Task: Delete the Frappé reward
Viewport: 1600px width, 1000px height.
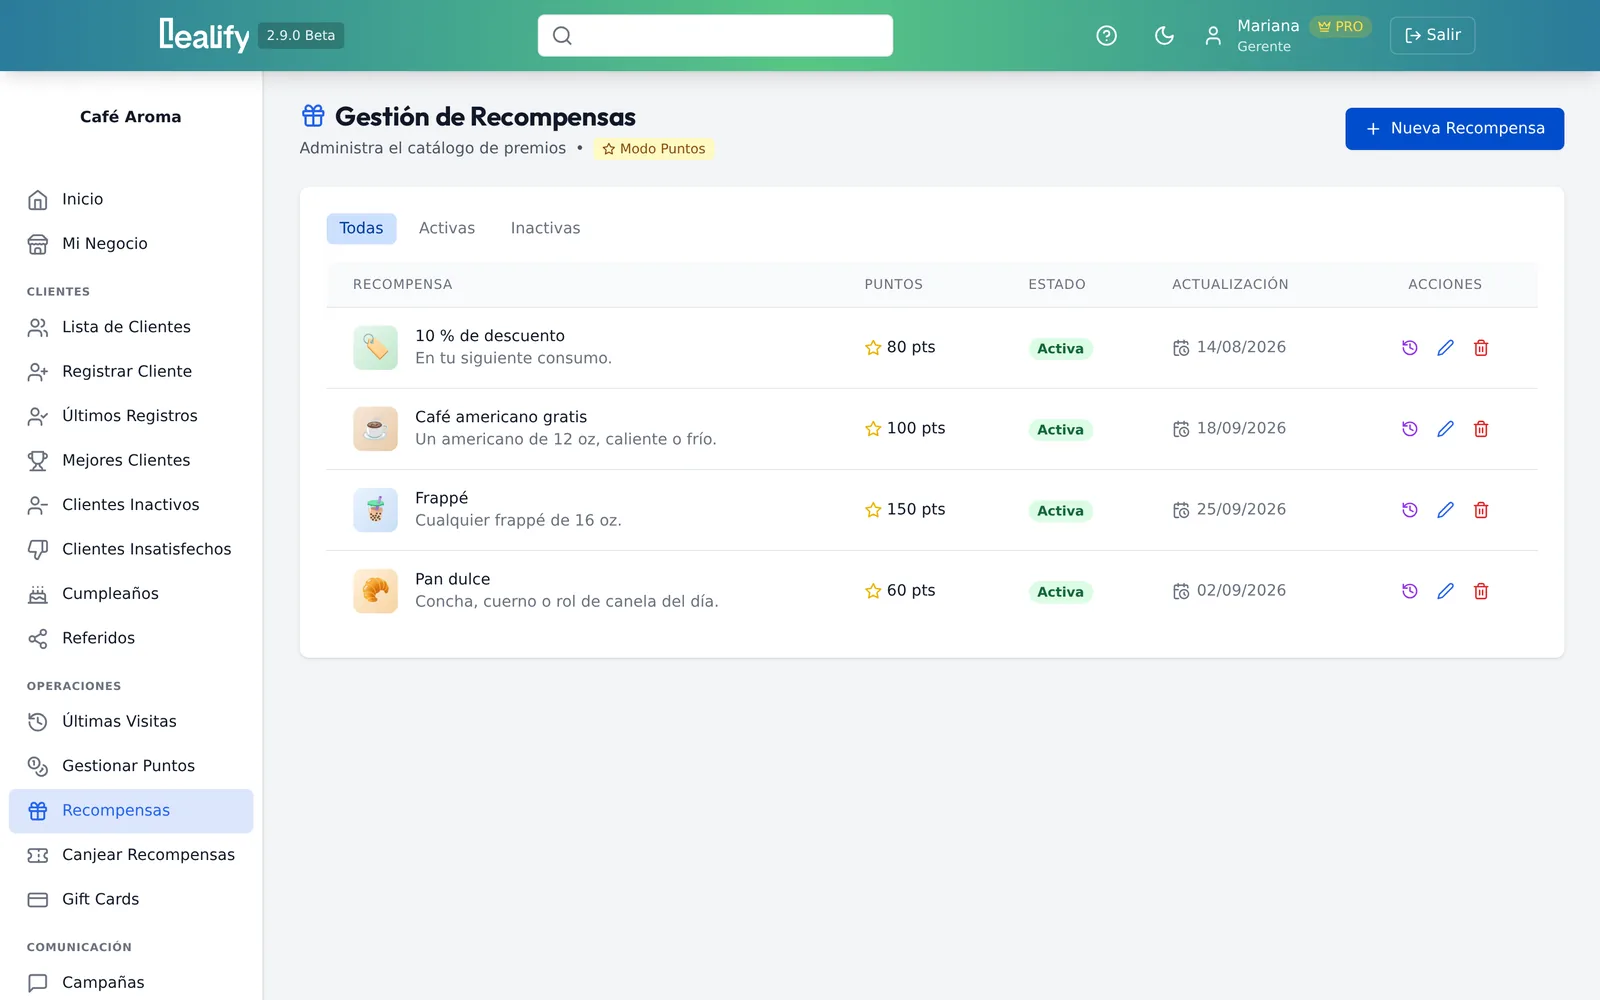Action: pos(1481,510)
